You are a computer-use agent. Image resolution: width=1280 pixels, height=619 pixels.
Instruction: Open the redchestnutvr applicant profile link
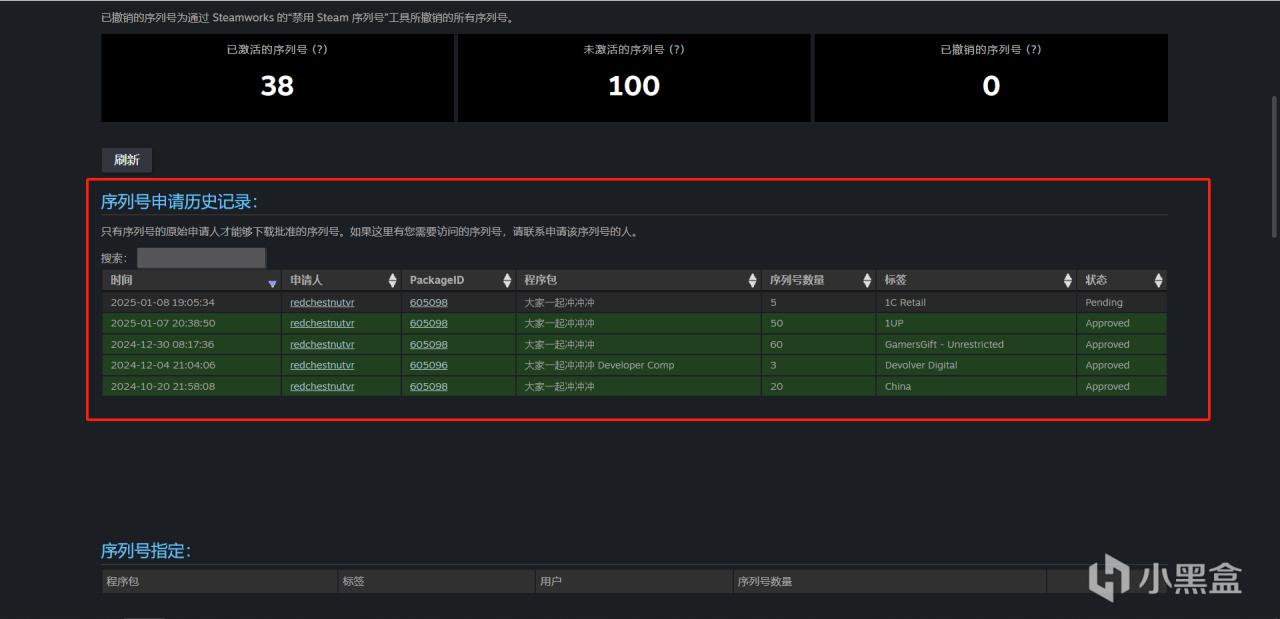pyautogui.click(x=322, y=301)
